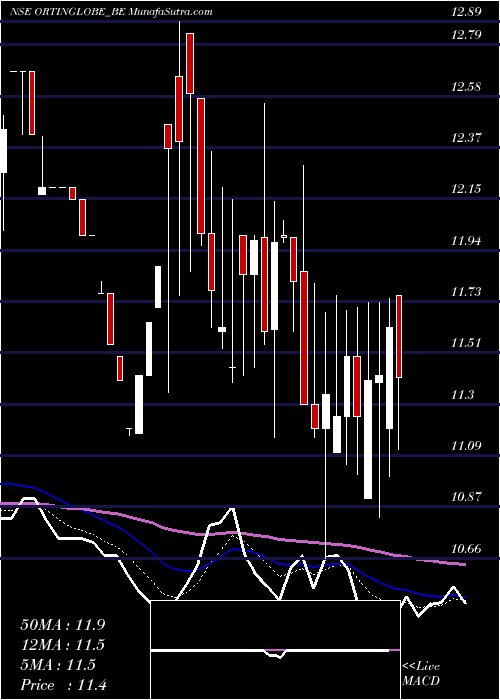Image resolution: width=500 pixels, height=700 pixels.
Task: Click the 12.79 price axis label
Action: tap(466, 34)
